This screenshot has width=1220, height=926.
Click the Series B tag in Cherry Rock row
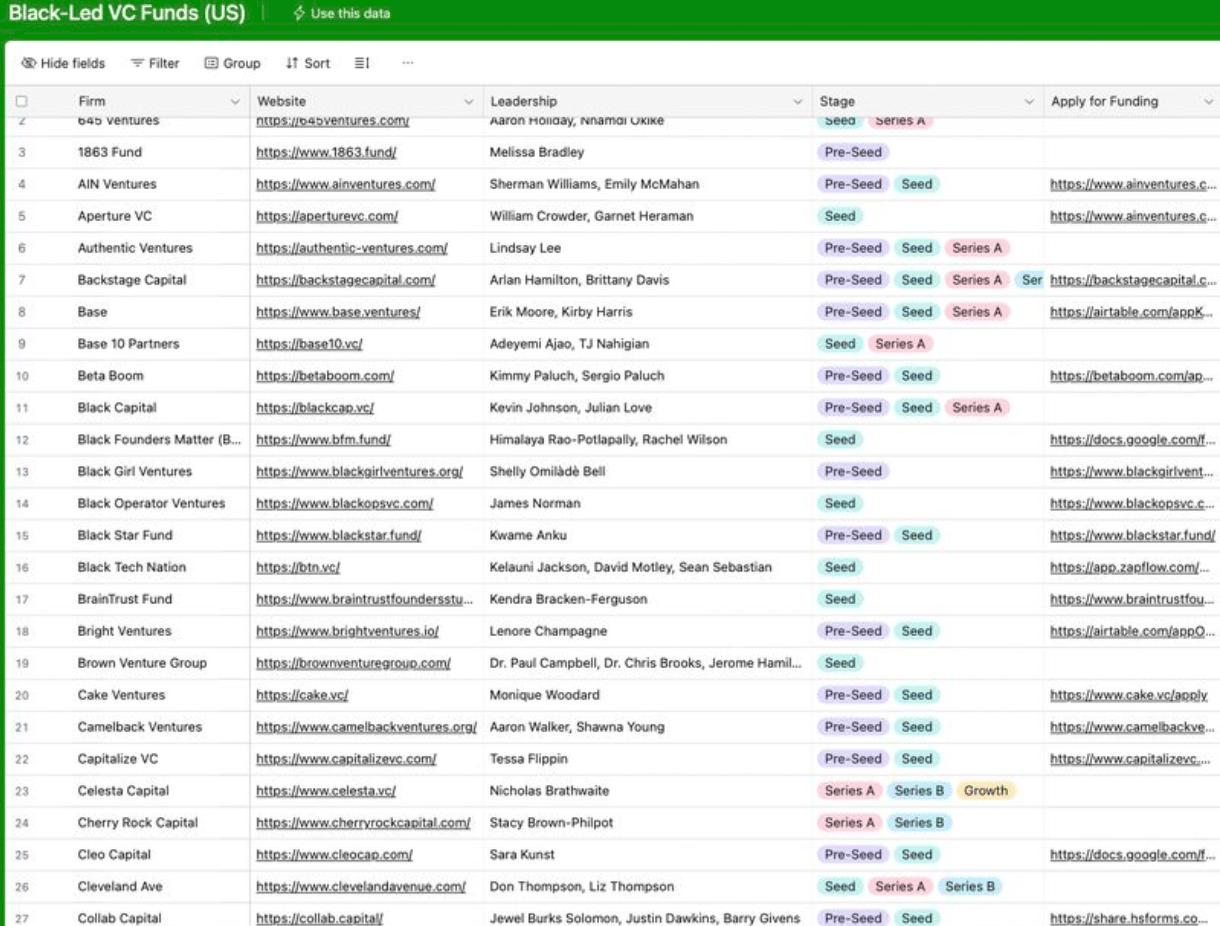coord(919,823)
